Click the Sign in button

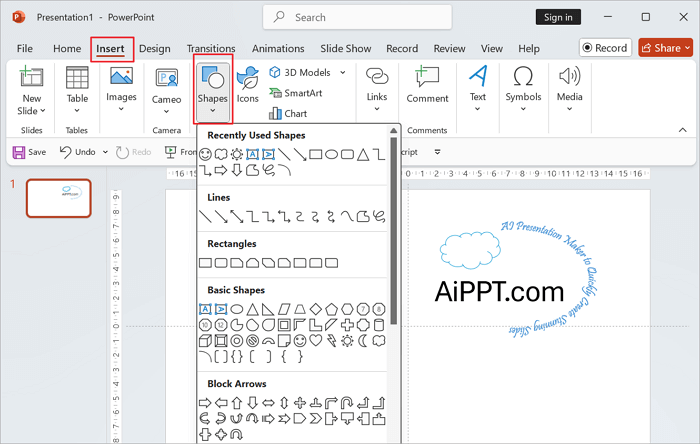tap(558, 17)
